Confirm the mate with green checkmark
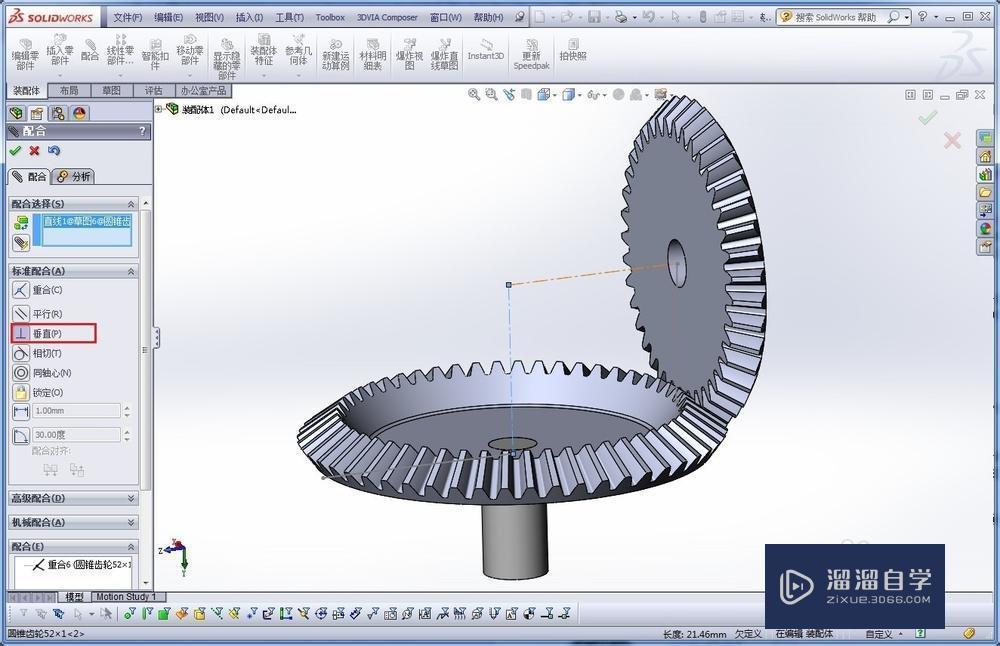Image resolution: width=1000 pixels, height=646 pixels. coord(15,150)
